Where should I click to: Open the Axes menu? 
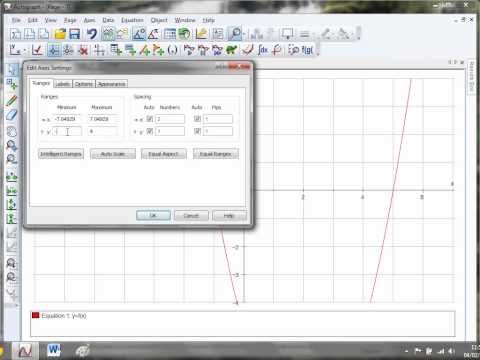pyautogui.click(x=89, y=20)
